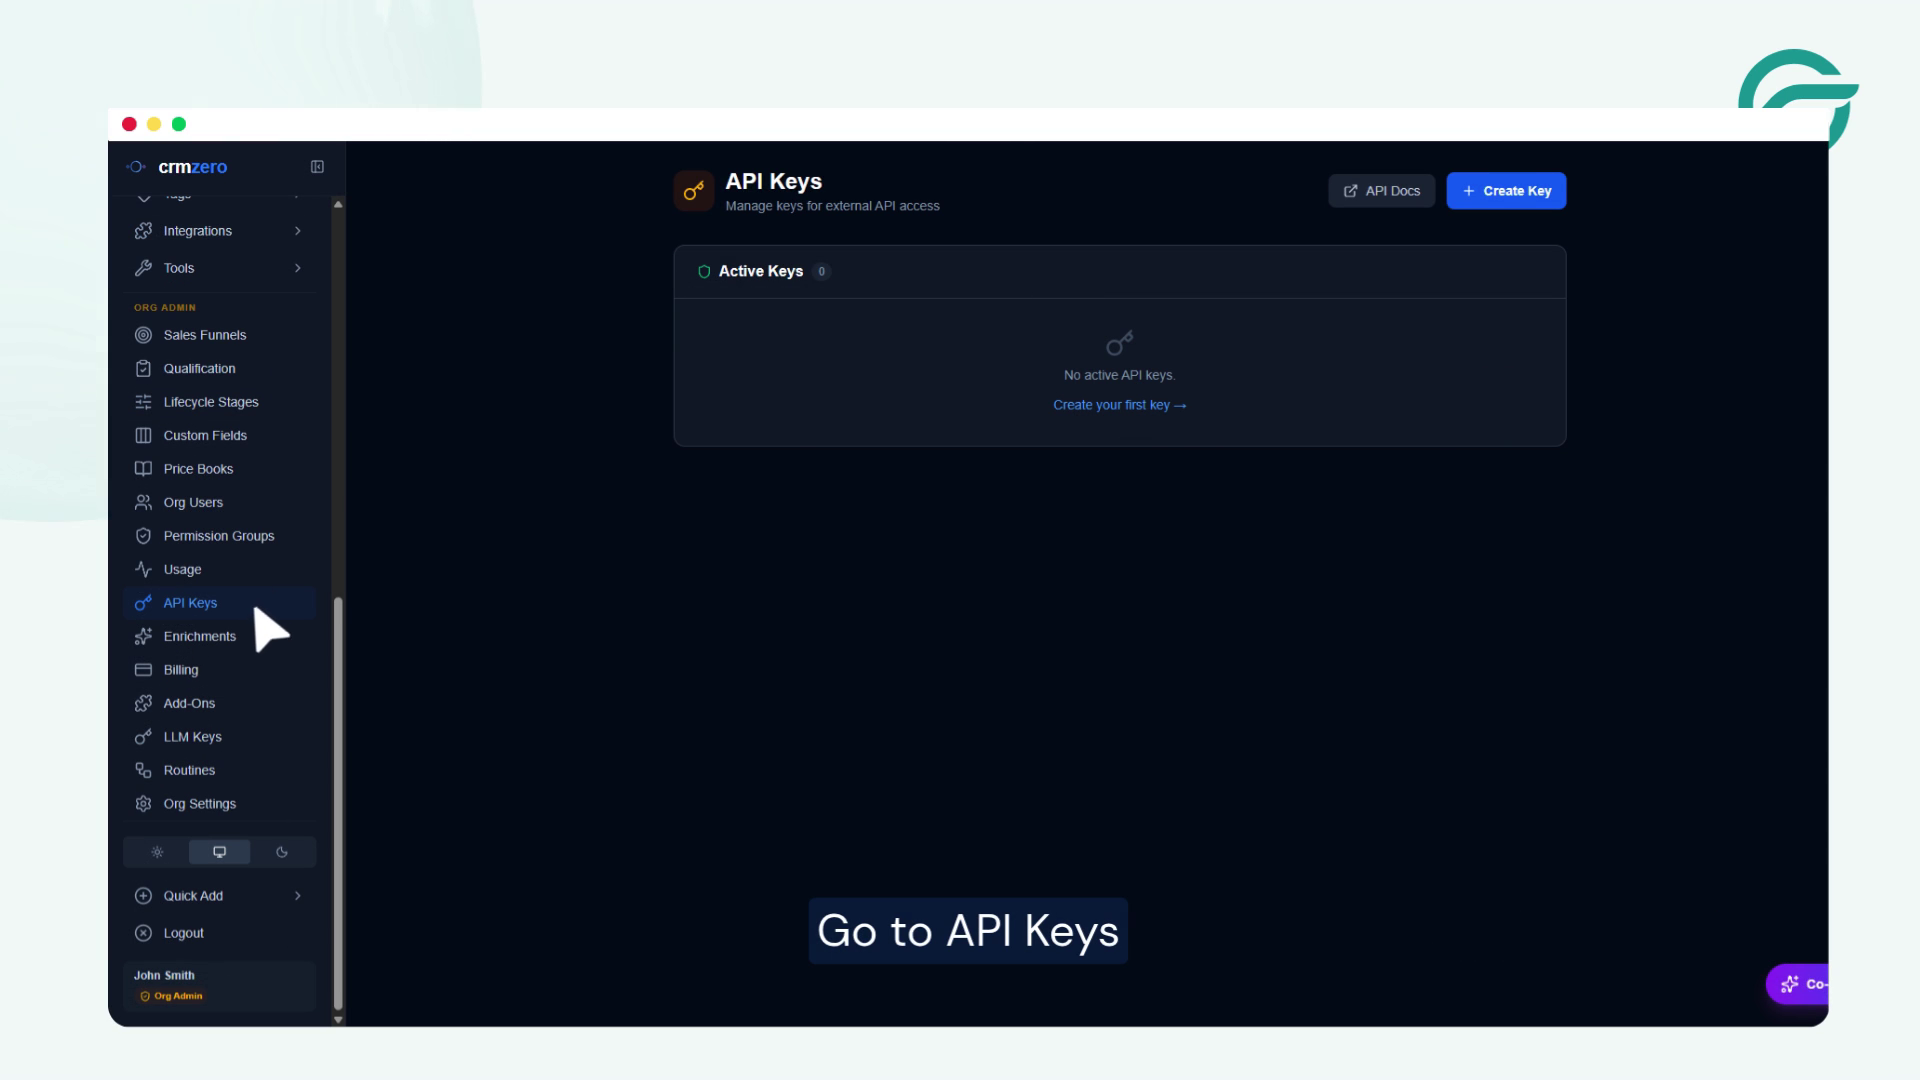Expand the Tools submenu chevron

coord(298,268)
